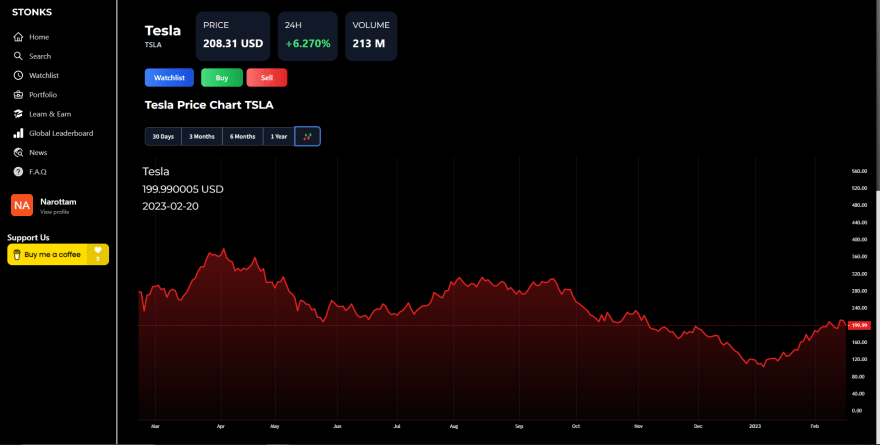880x445 pixels.
Task: Click the Search magnifier icon
Action: click(x=18, y=56)
